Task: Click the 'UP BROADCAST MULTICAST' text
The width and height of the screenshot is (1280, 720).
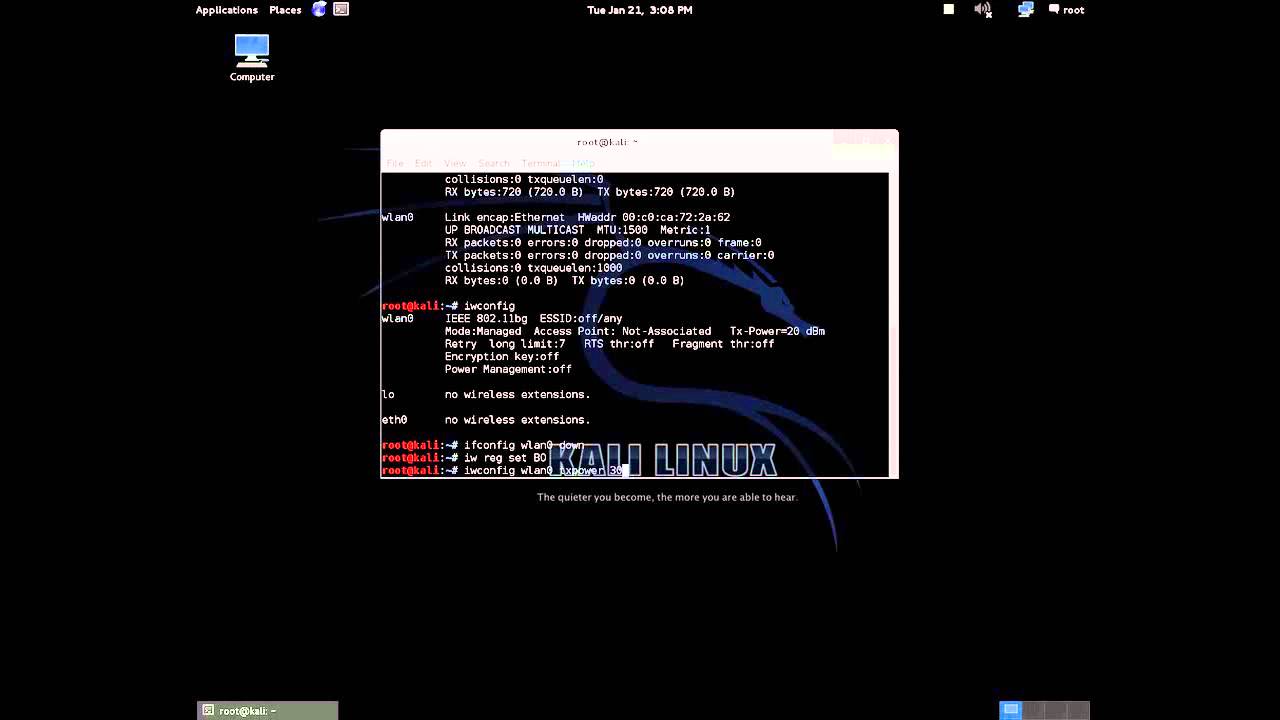Action: pos(514,230)
